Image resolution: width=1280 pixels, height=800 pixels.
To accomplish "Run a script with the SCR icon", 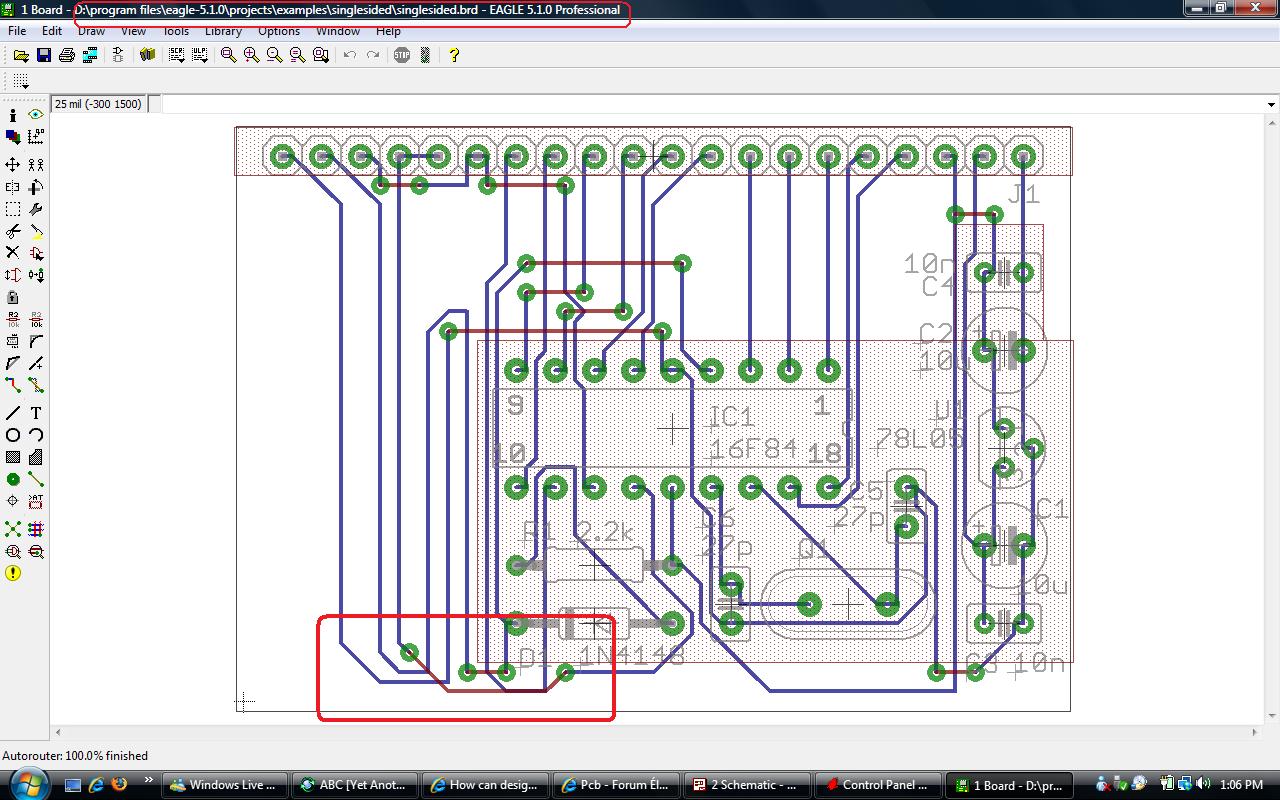I will pyautogui.click(x=177, y=55).
